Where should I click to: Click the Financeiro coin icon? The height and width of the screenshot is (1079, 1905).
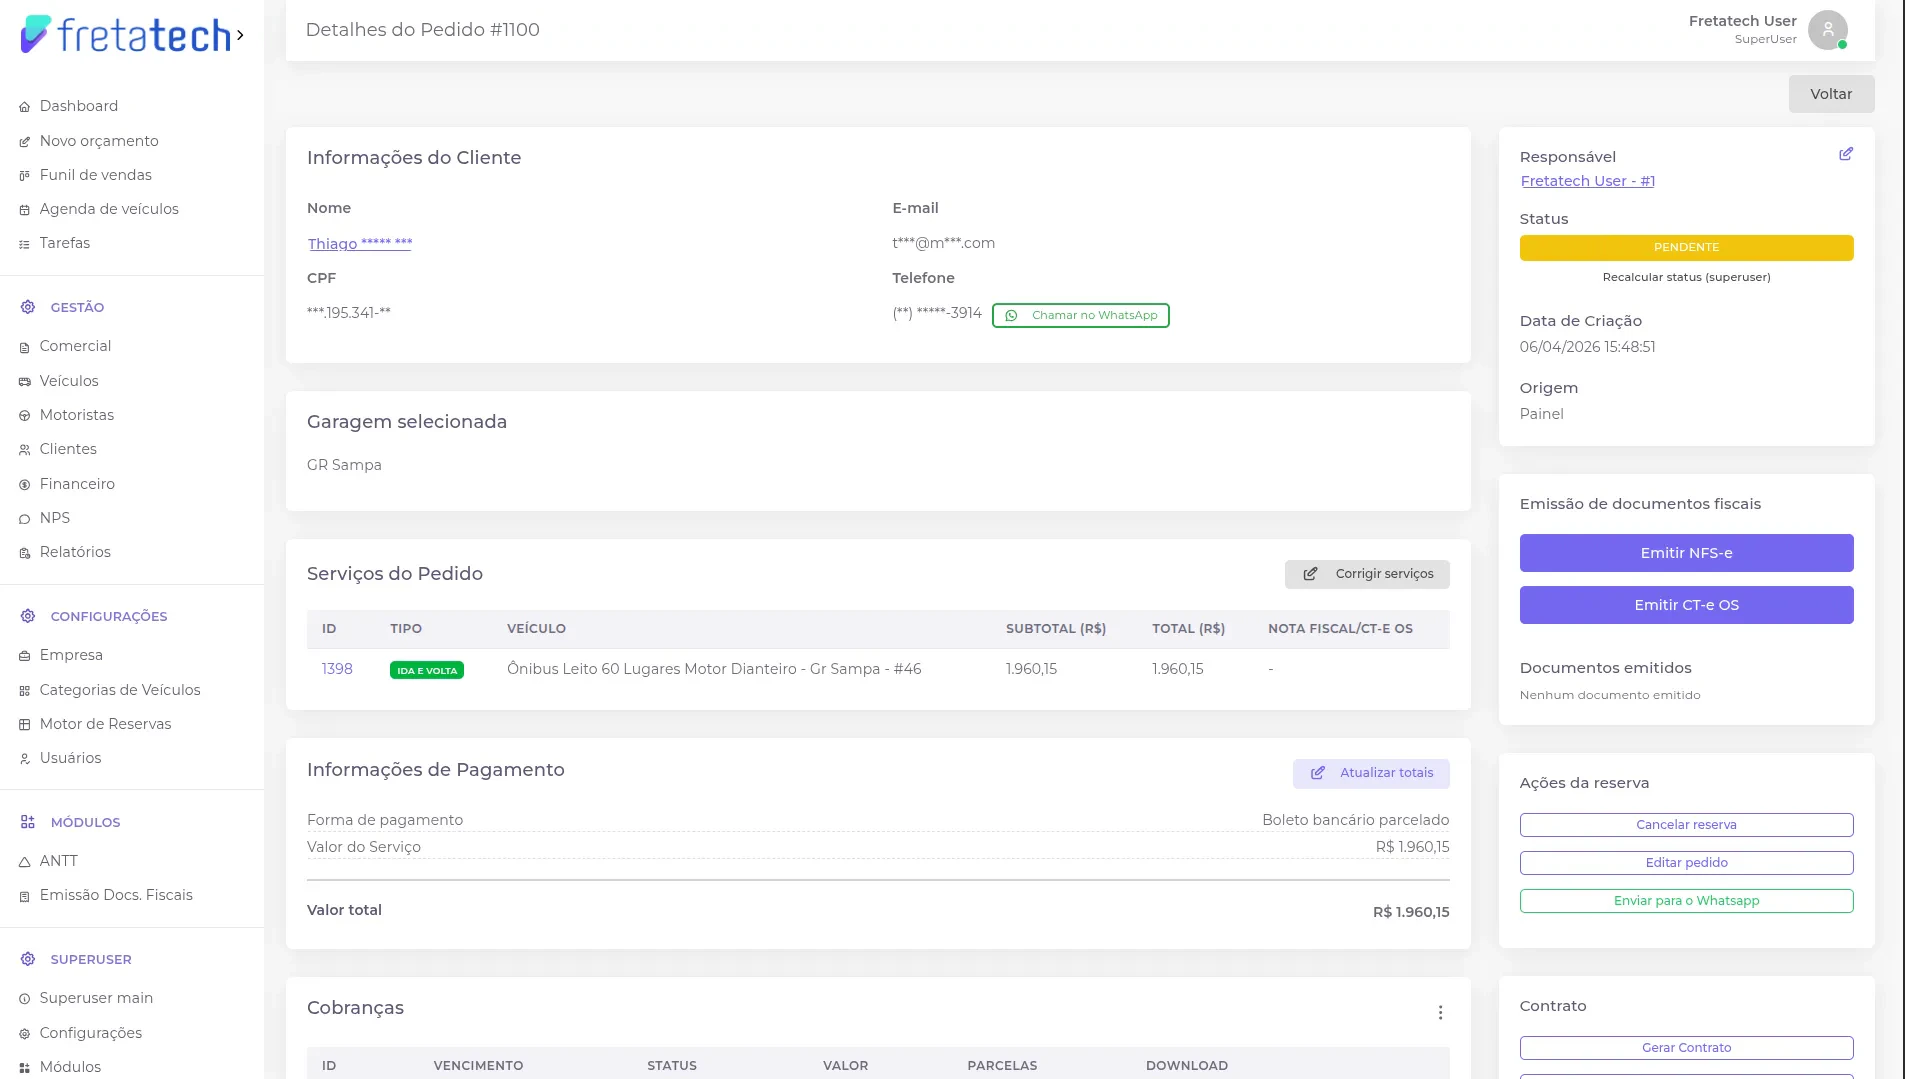click(x=25, y=485)
